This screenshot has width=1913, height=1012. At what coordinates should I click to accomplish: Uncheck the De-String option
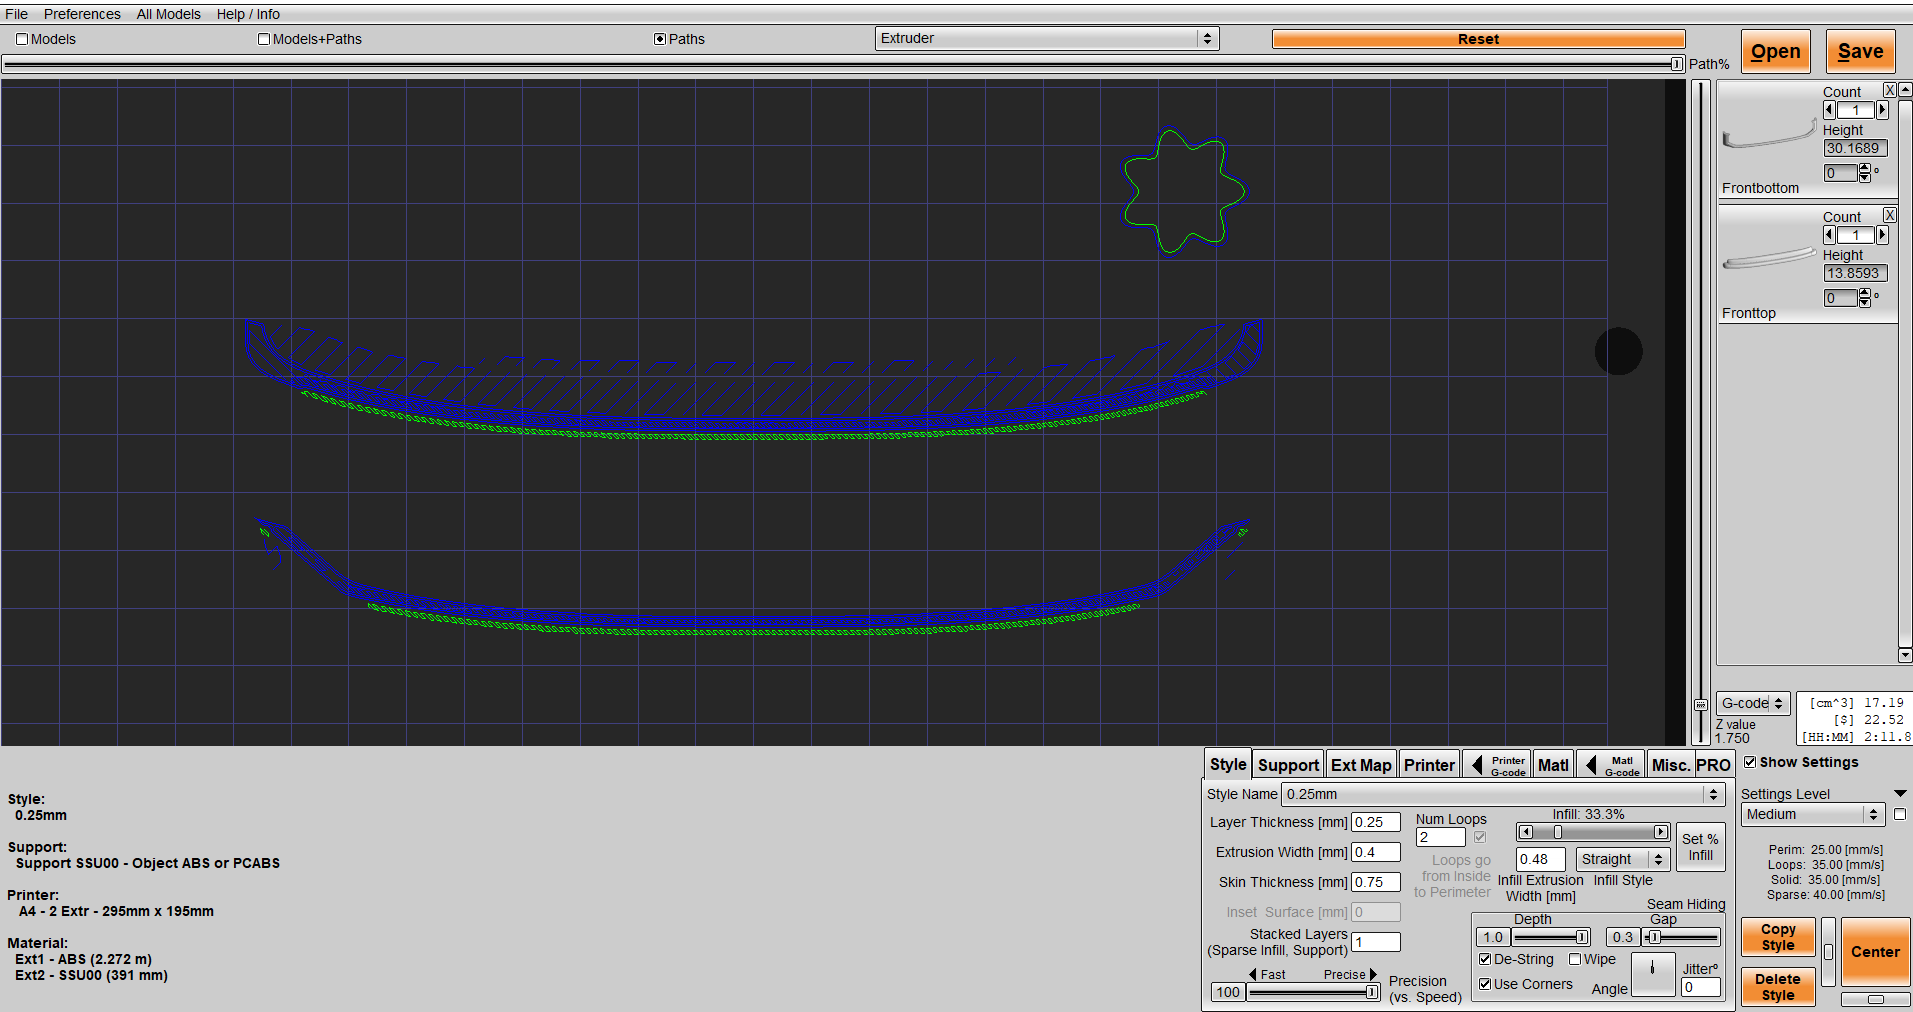[x=1485, y=959]
